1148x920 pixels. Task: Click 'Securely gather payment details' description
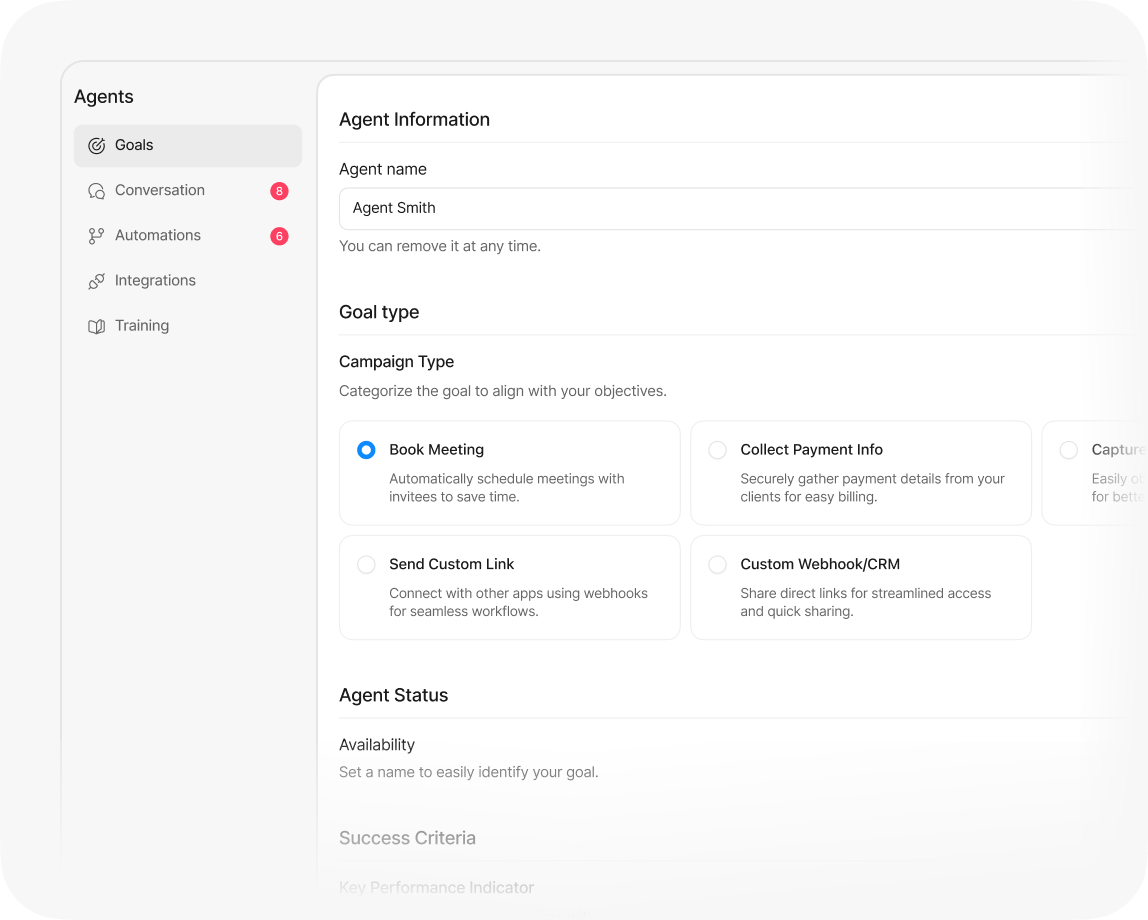tap(872, 487)
